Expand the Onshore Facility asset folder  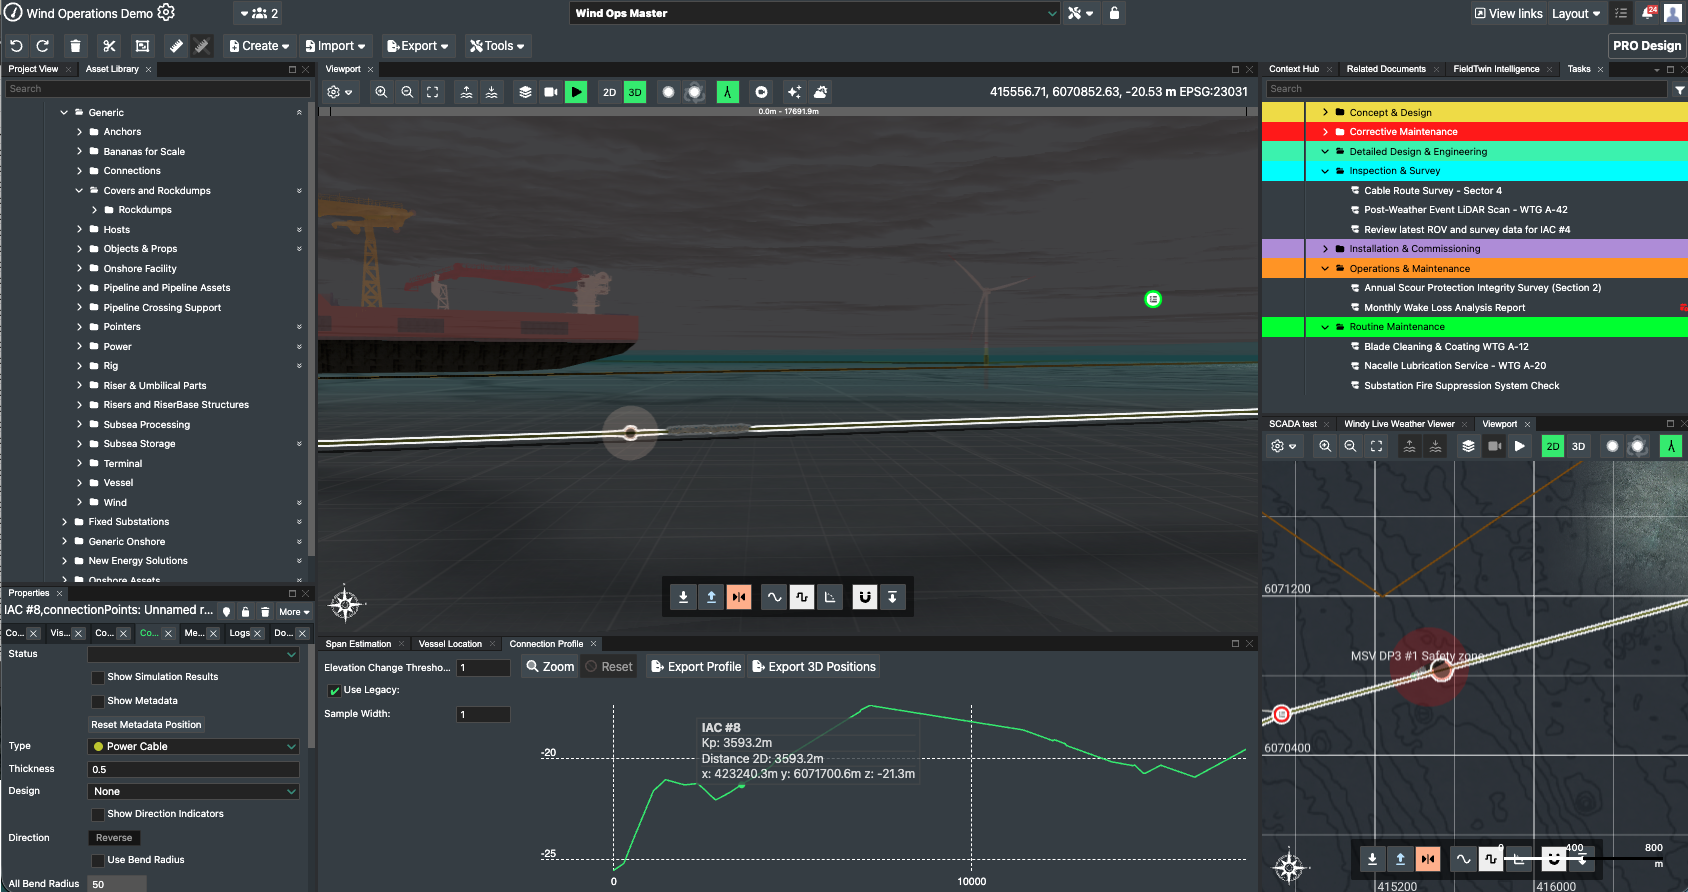click(80, 269)
